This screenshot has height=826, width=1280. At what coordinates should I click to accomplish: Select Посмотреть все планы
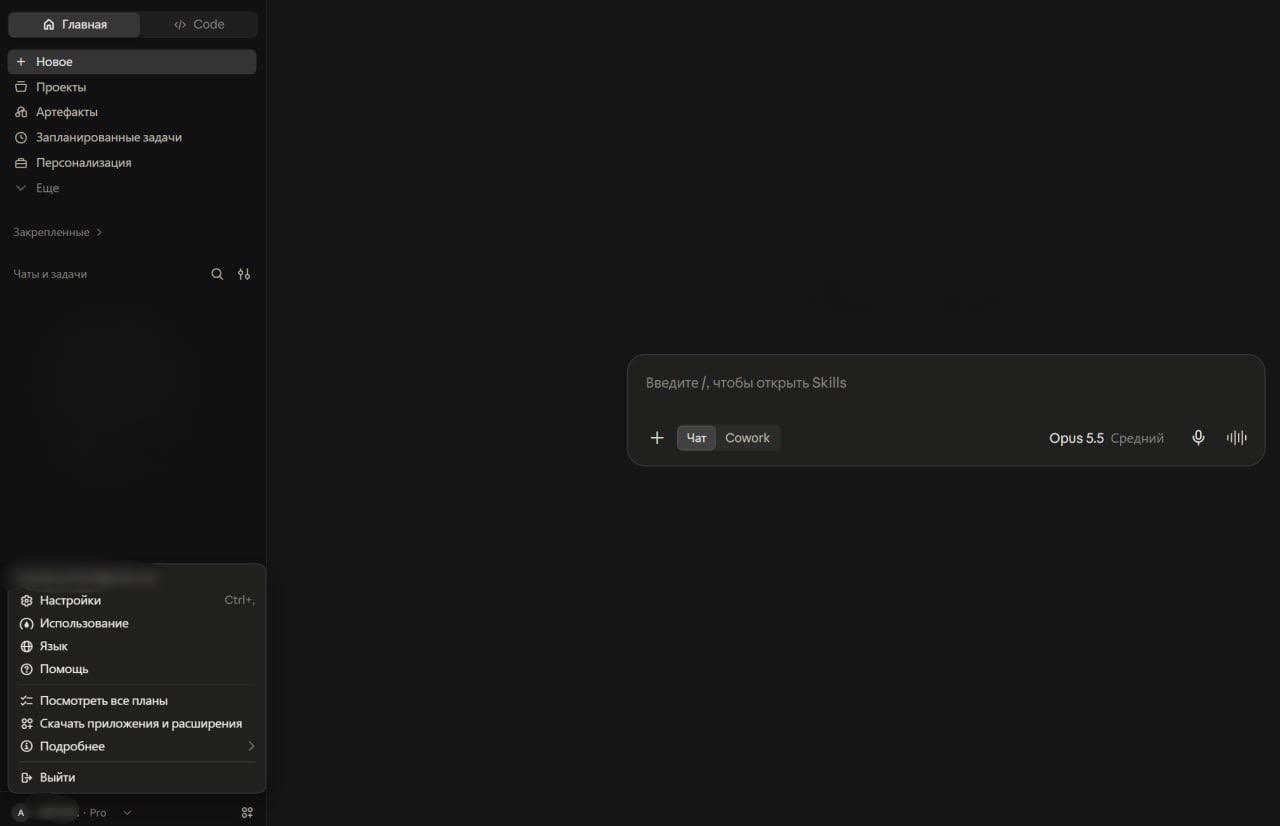point(137,701)
